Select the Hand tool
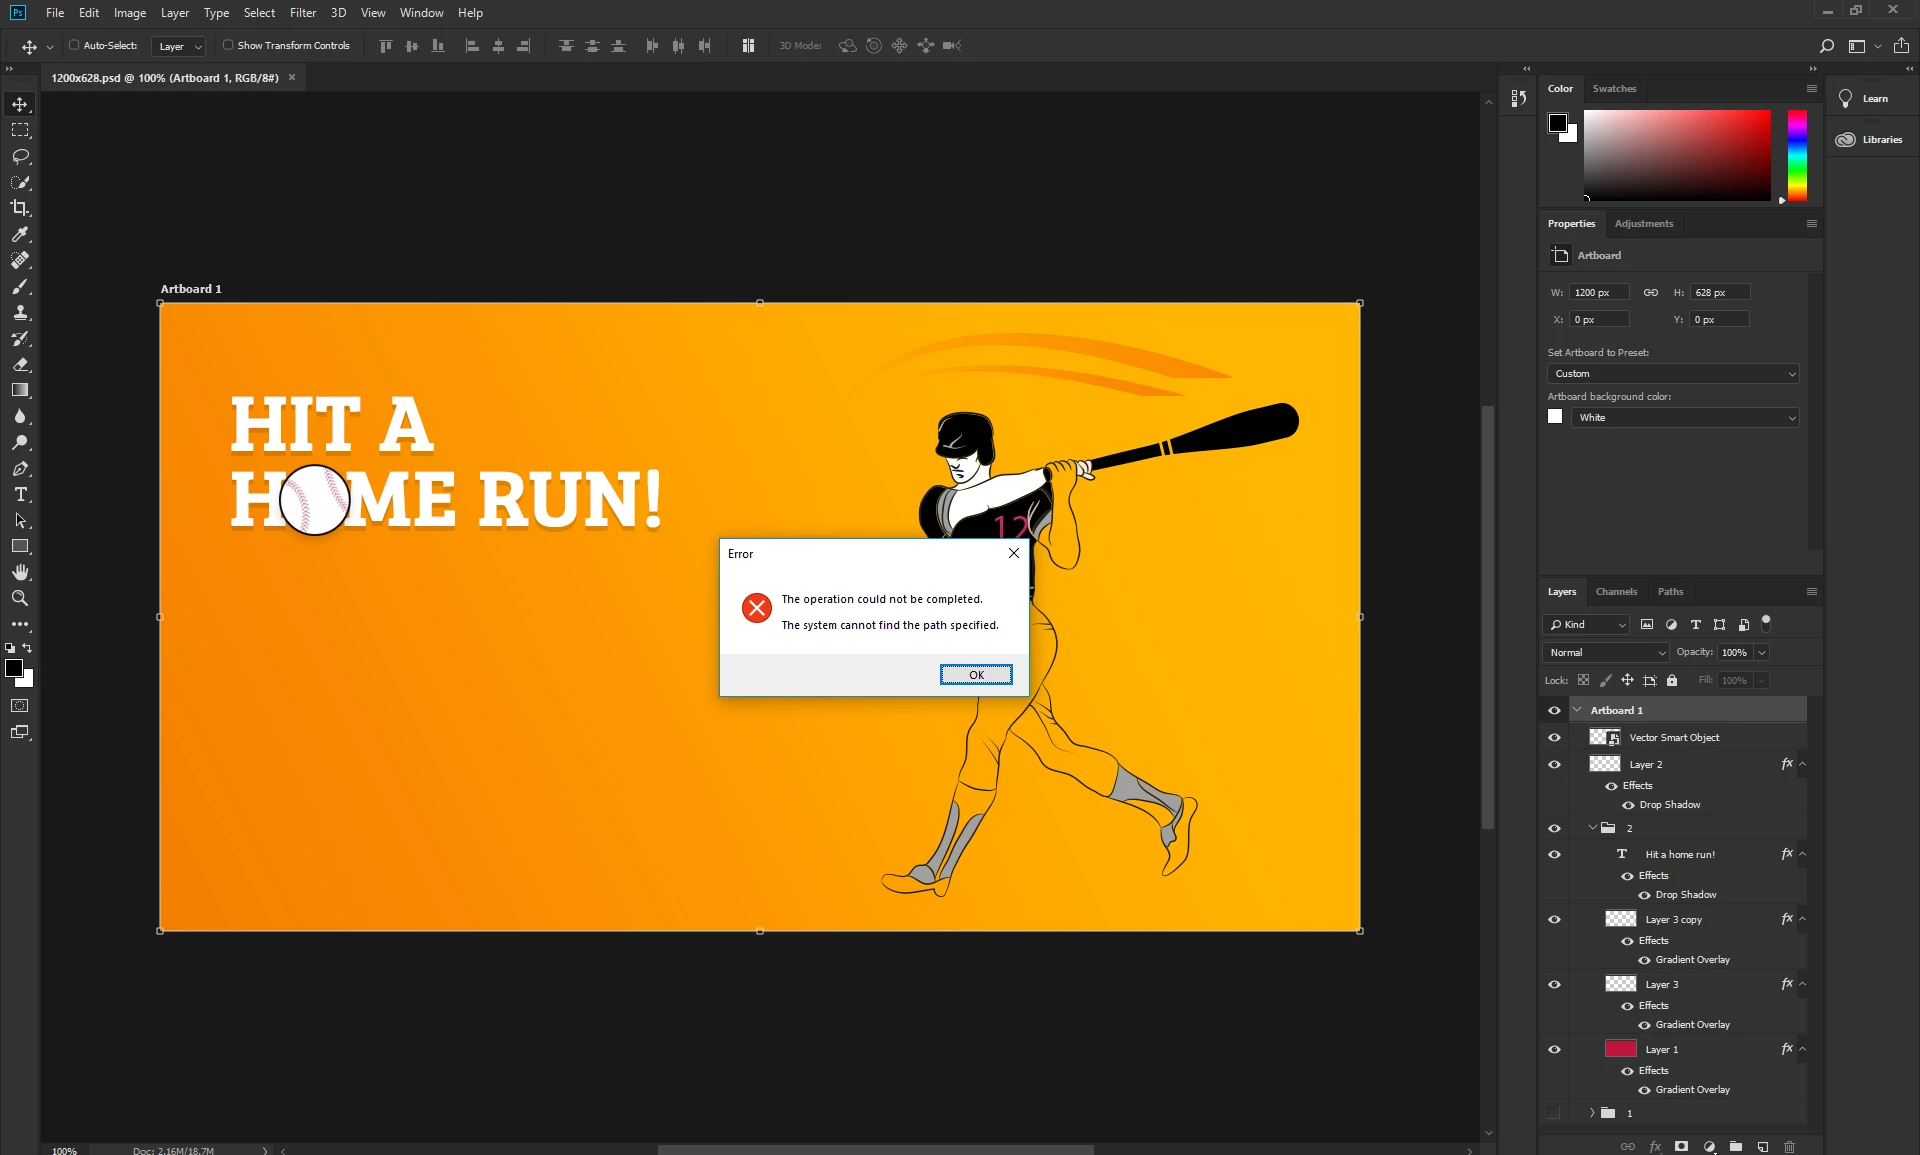1920x1155 pixels. pyautogui.click(x=20, y=572)
